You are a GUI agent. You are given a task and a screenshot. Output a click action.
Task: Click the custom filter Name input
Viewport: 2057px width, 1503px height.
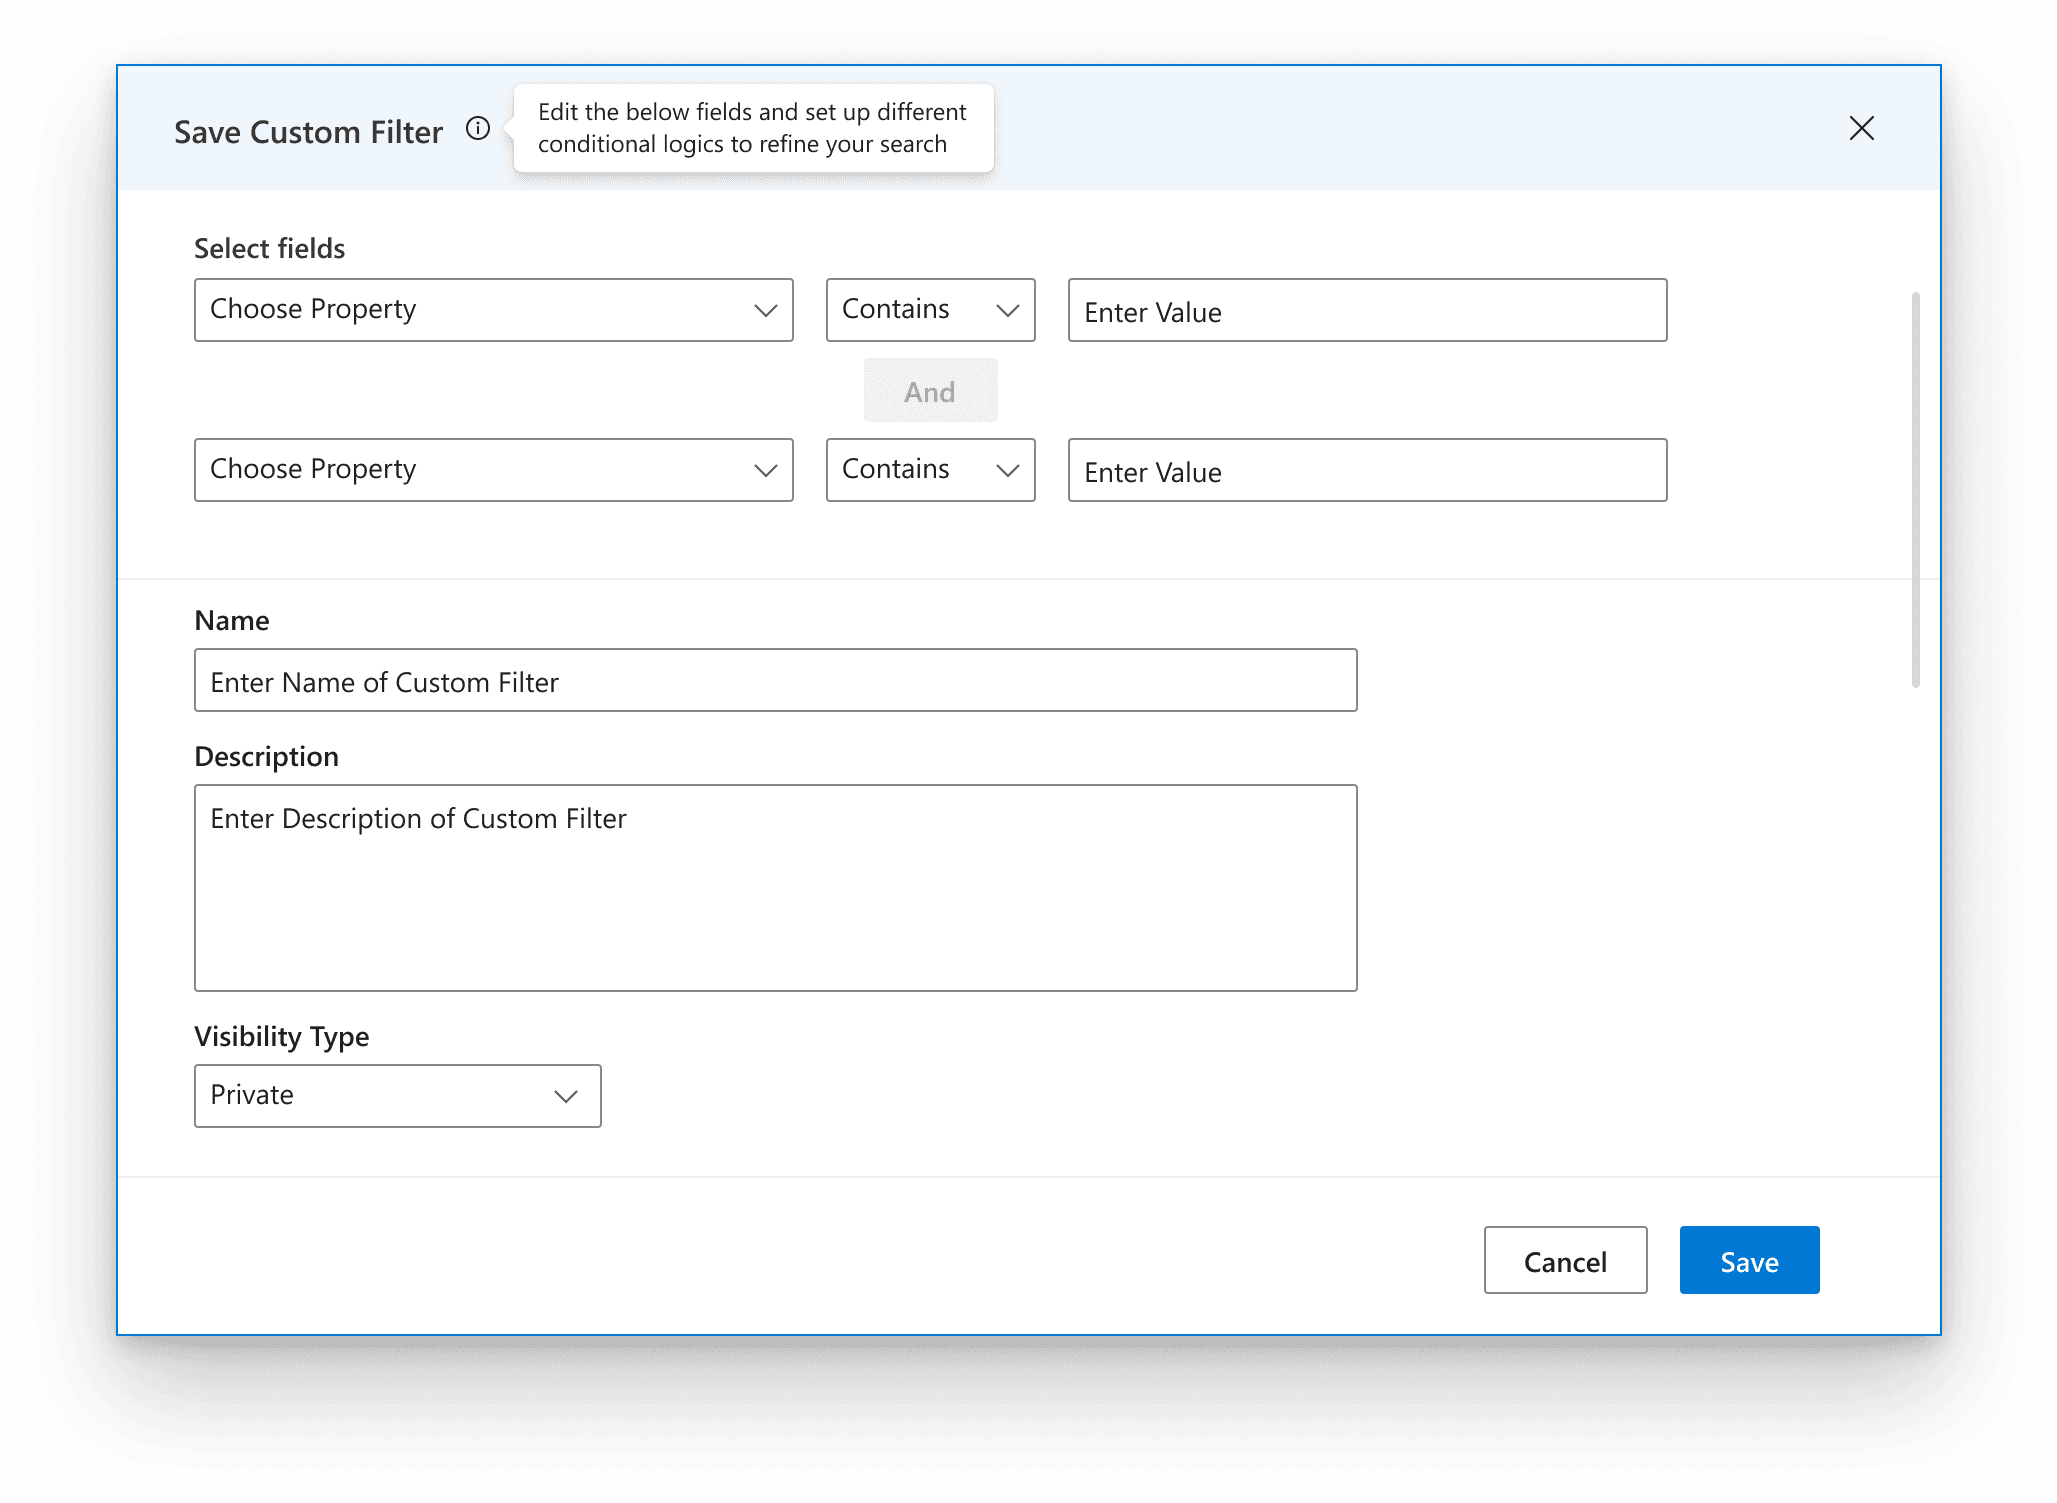tap(775, 681)
